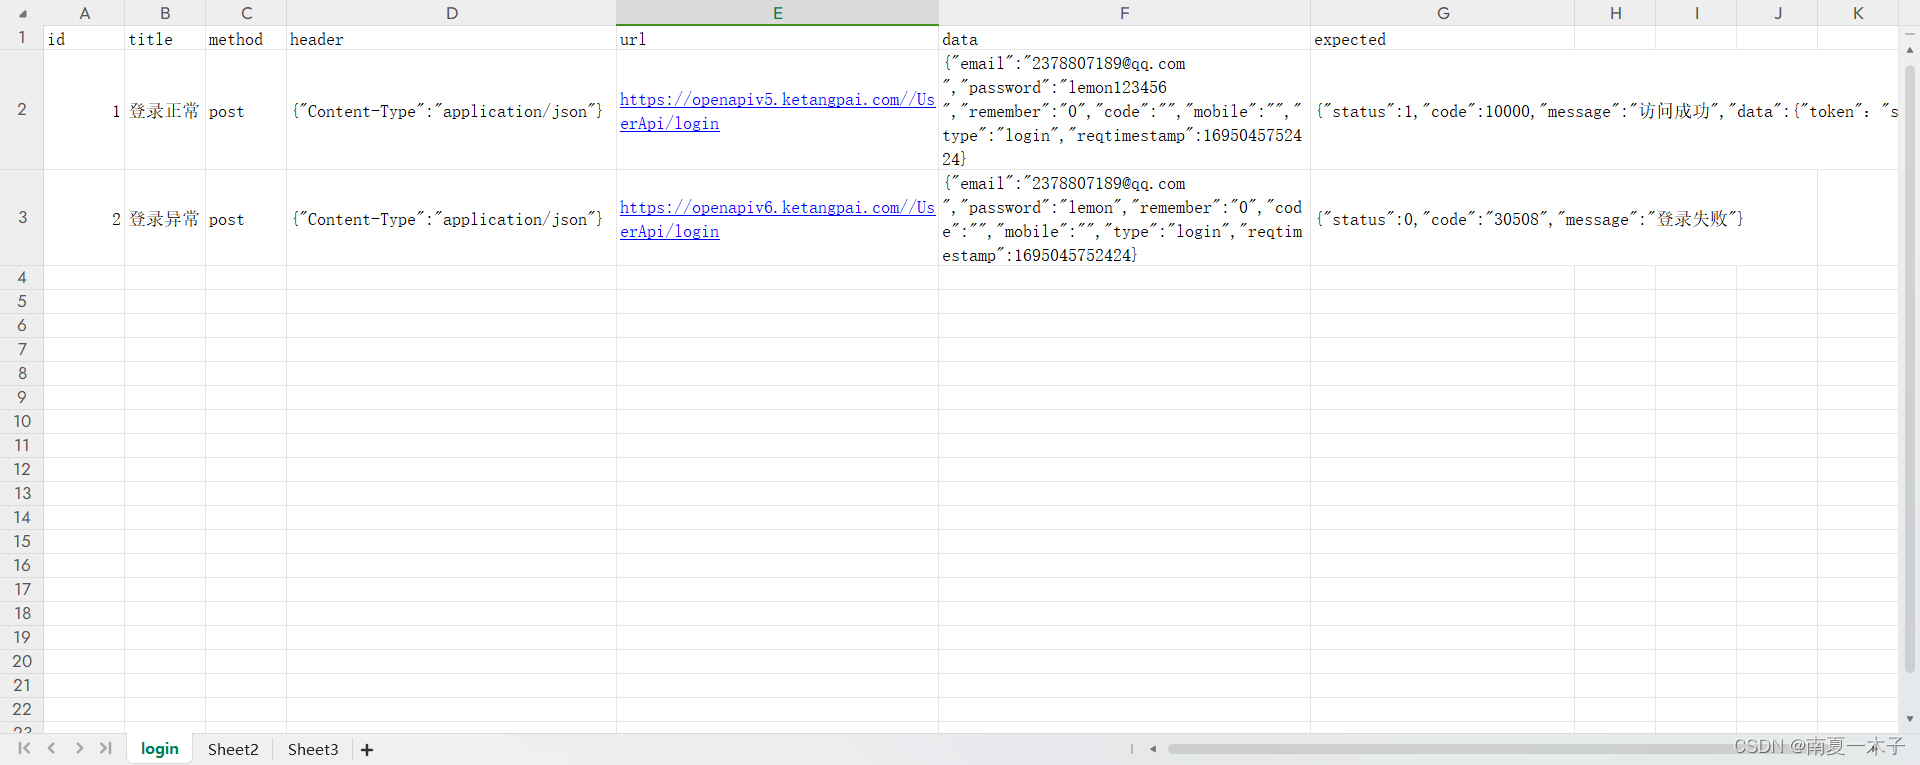Switch to the Sheet2 tab

coord(233,749)
